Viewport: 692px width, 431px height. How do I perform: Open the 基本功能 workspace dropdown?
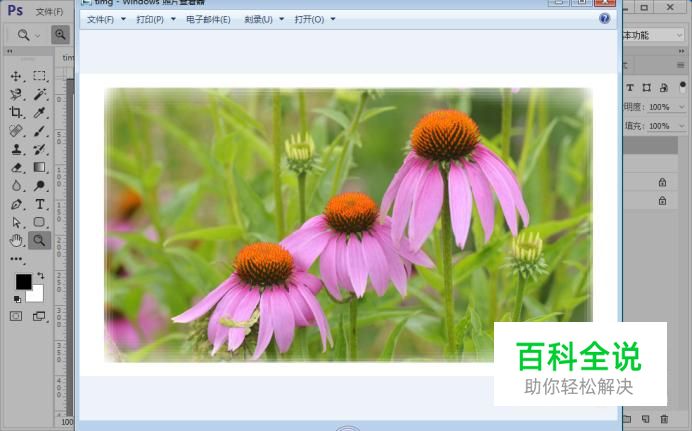[x=654, y=35]
